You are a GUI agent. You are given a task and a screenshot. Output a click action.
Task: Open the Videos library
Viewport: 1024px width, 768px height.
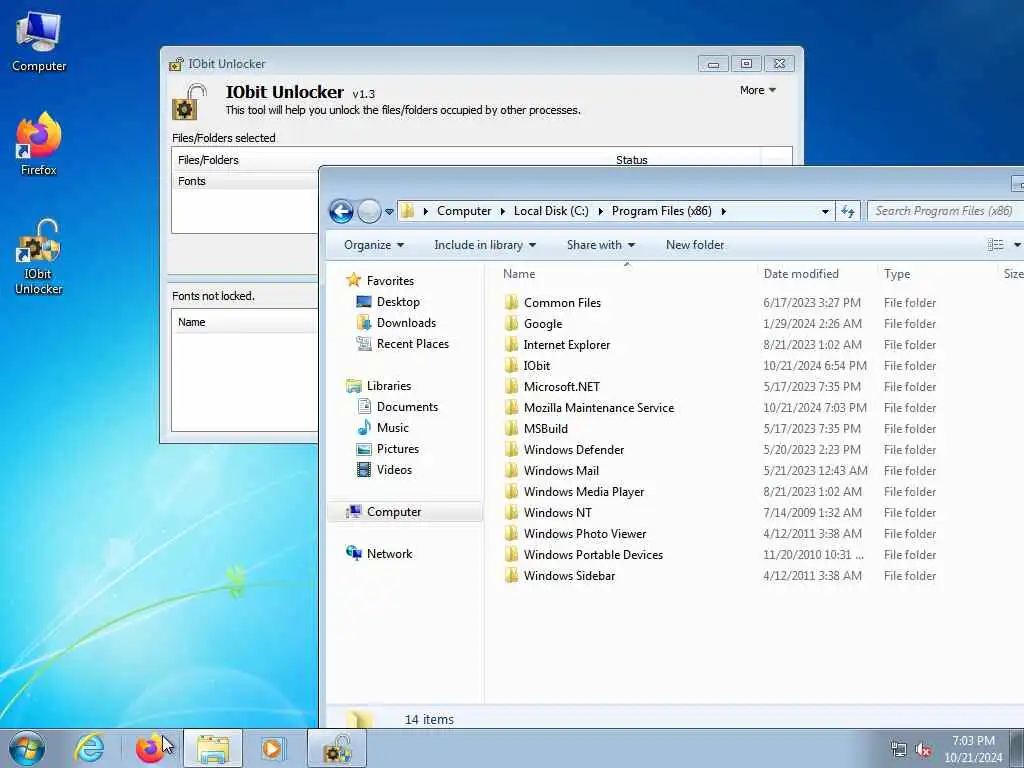click(x=394, y=470)
